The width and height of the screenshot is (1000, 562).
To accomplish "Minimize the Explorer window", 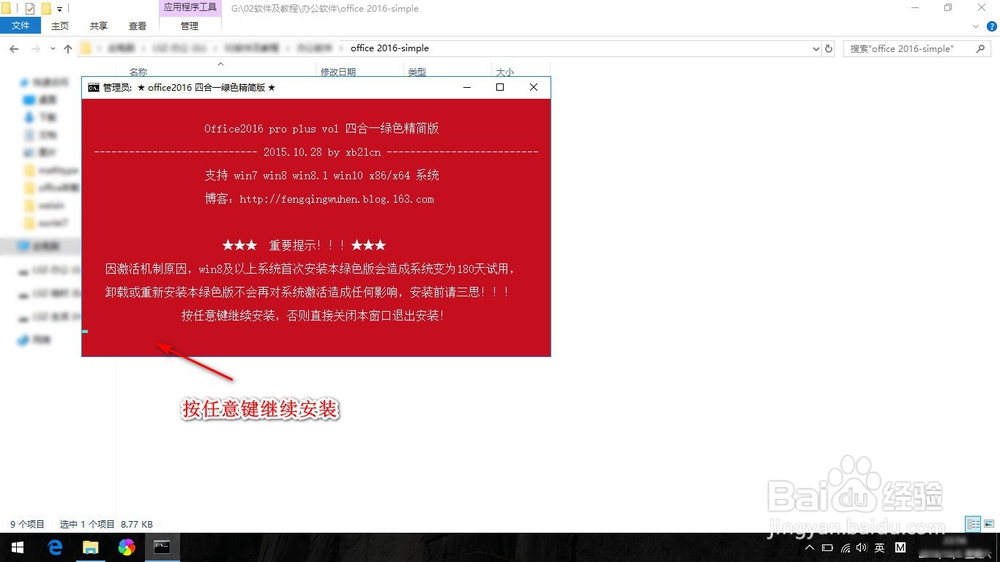I will 915,8.
